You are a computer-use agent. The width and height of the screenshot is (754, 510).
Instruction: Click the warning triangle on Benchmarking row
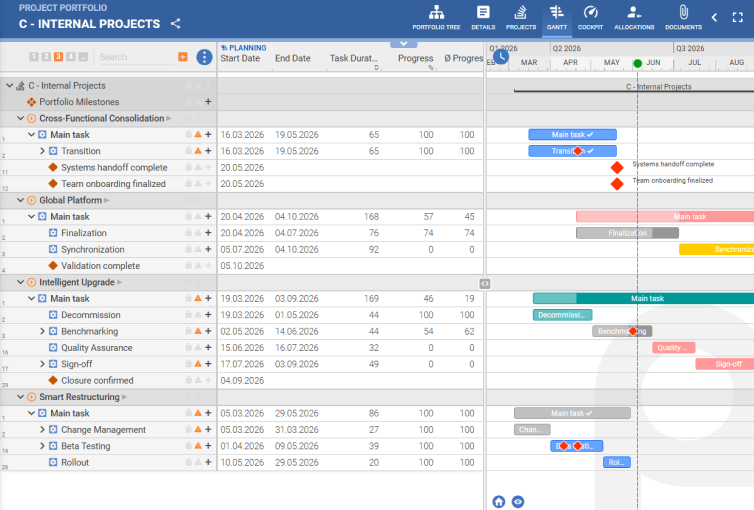198,331
